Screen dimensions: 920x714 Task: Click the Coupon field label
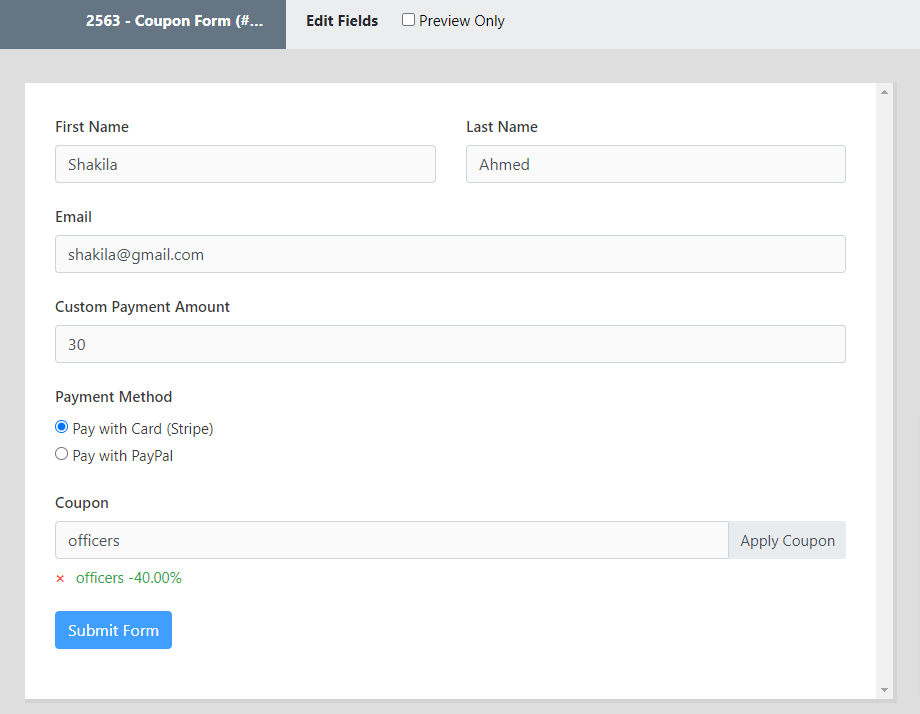[x=82, y=503]
